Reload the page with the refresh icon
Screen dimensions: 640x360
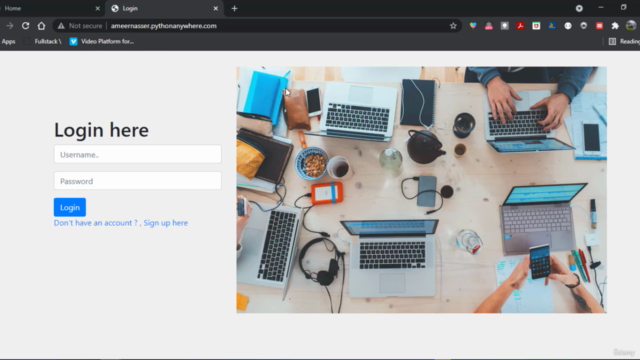25,26
